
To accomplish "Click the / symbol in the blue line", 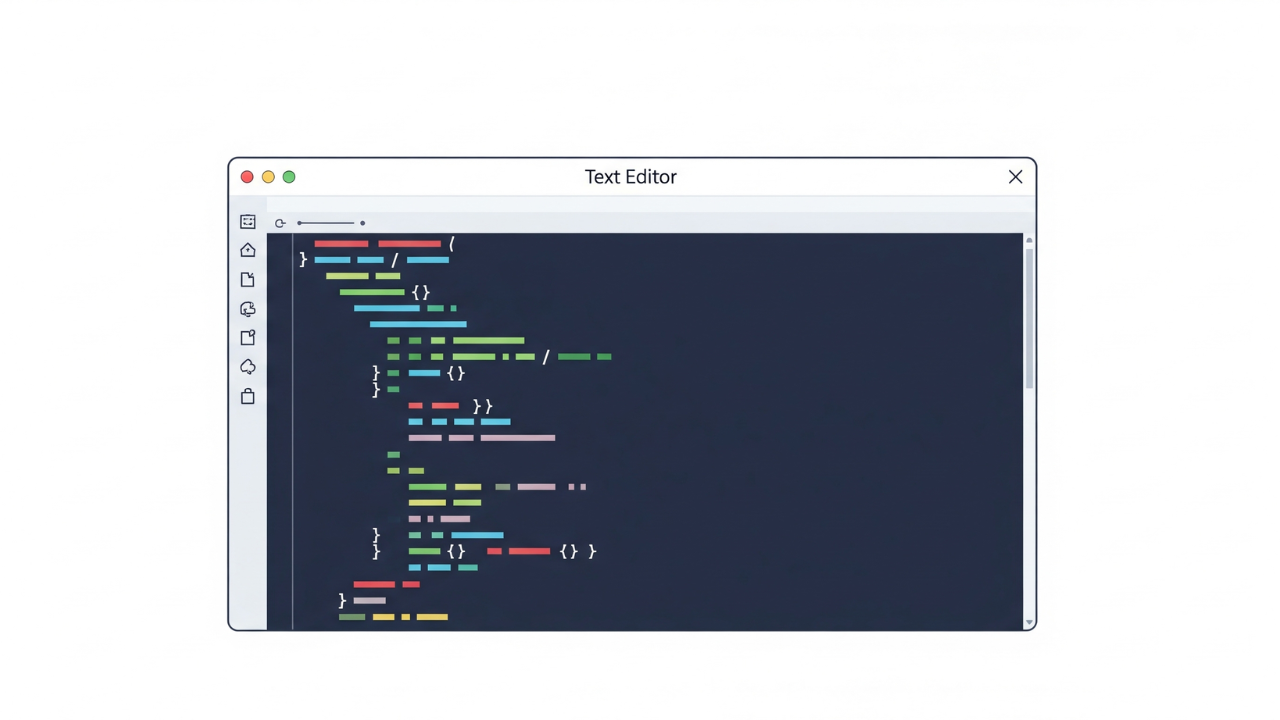I will (395, 260).
